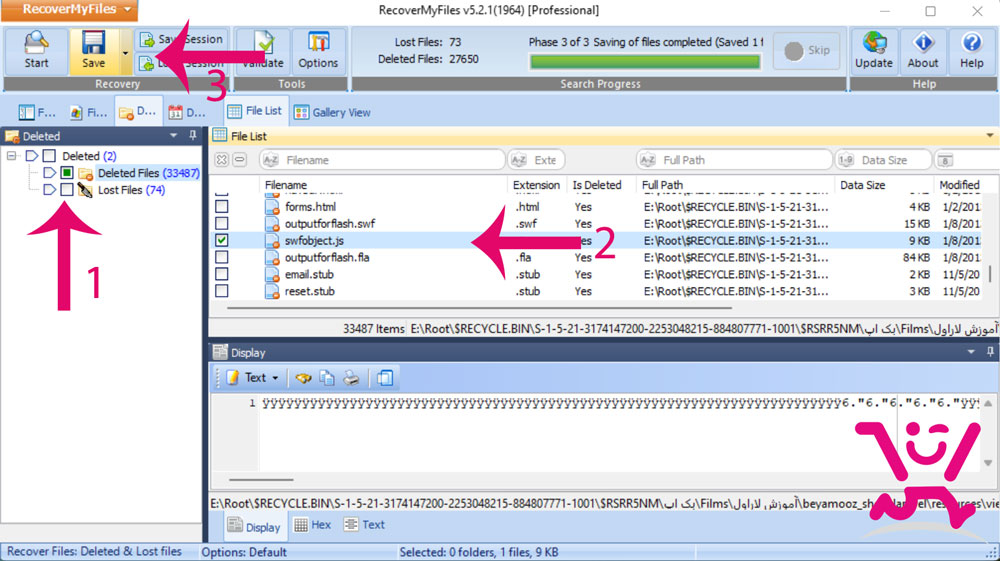The height and width of the screenshot is (561, 1000).
Task: Click the find icon in Display toolbar
Action: (x=304, y=377)
